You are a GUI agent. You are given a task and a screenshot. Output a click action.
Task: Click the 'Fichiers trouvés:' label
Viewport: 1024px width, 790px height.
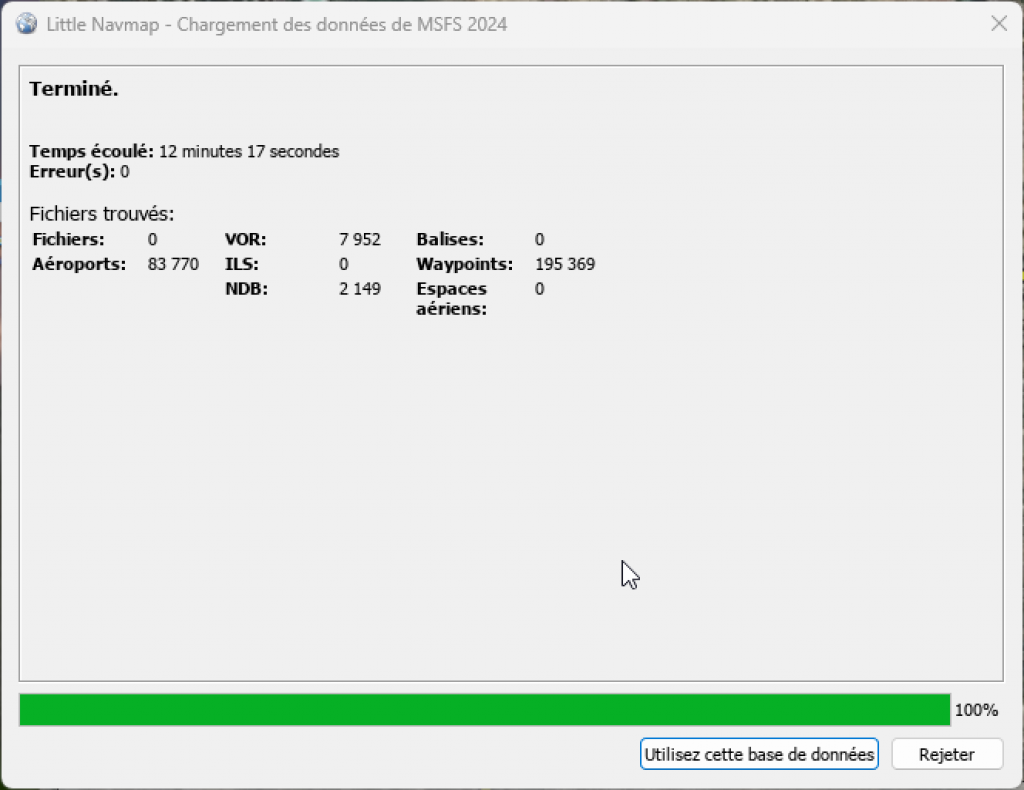click(x=102, y=214)
